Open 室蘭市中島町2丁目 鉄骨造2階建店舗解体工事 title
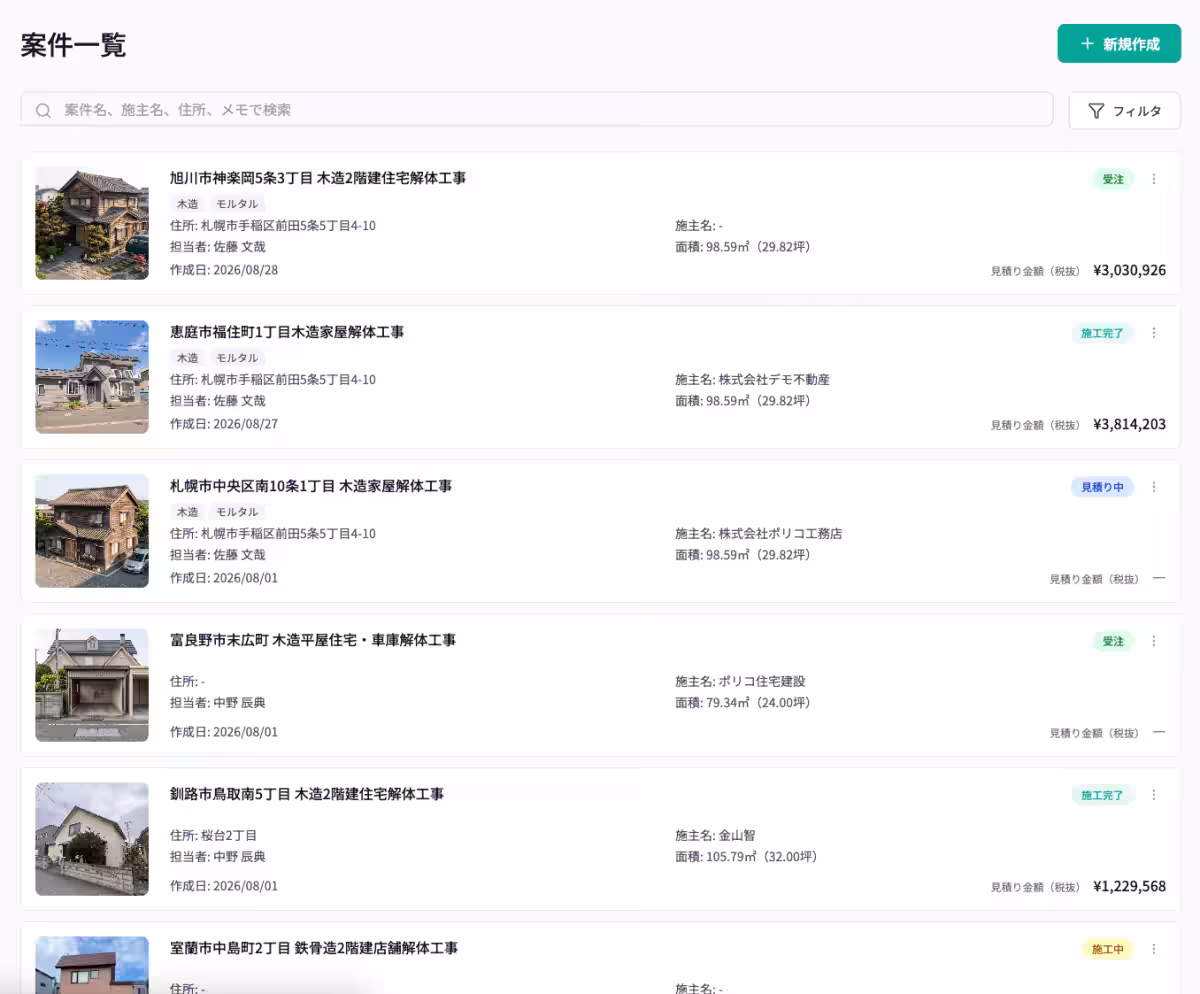Viewport: 1200px width, 994px height. (314, 948)
